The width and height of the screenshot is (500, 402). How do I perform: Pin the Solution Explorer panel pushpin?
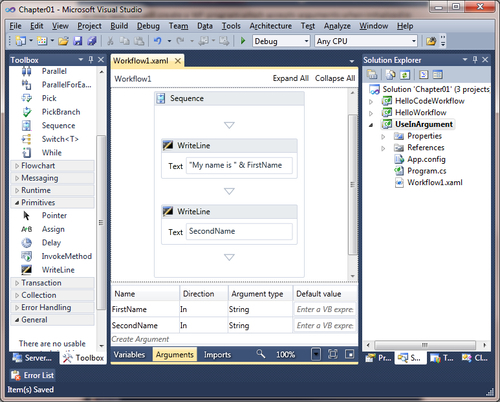[475, 60]
